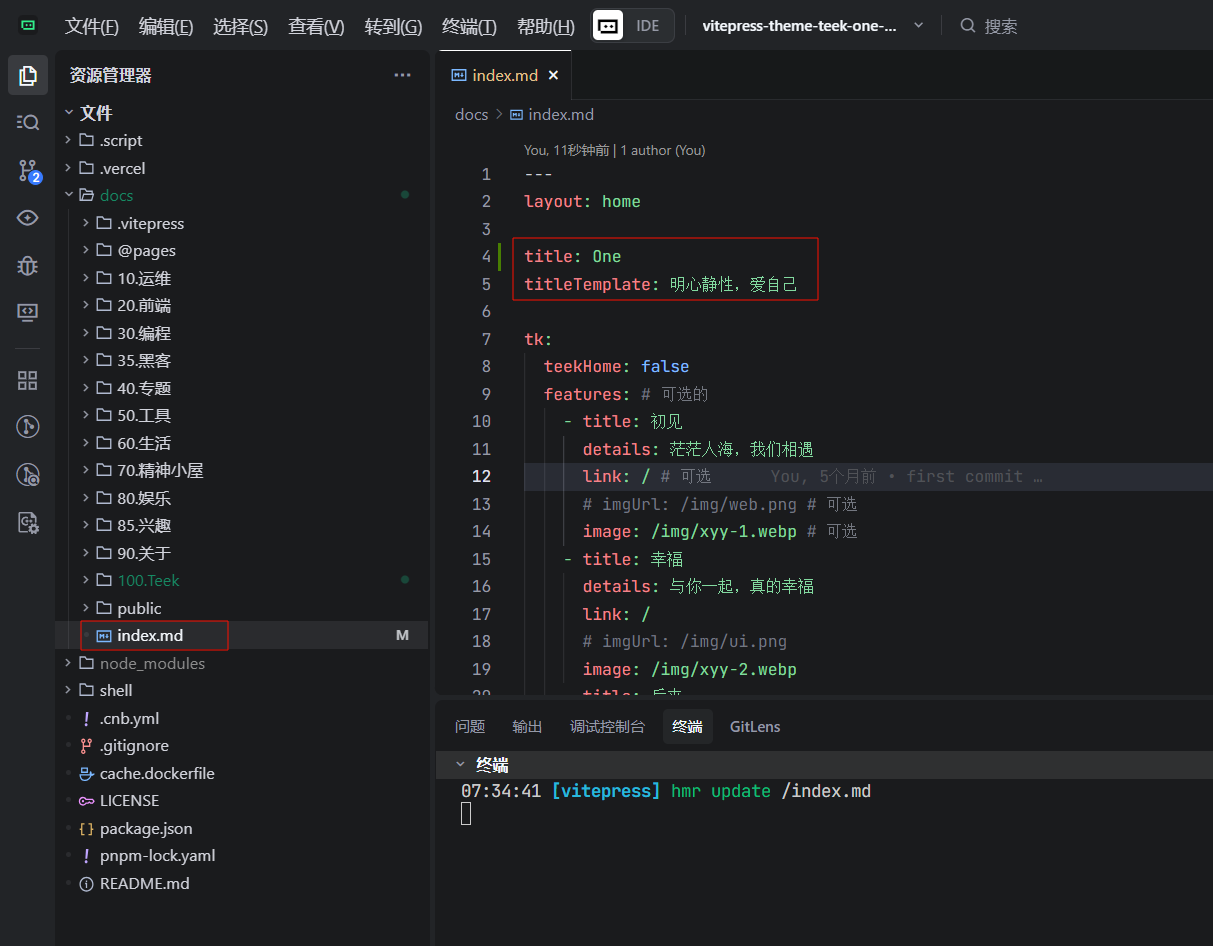The width and height of the screenshot is (1213, 946).
Task: Open the 编辑(E) menu
Action: pos(166,26)
